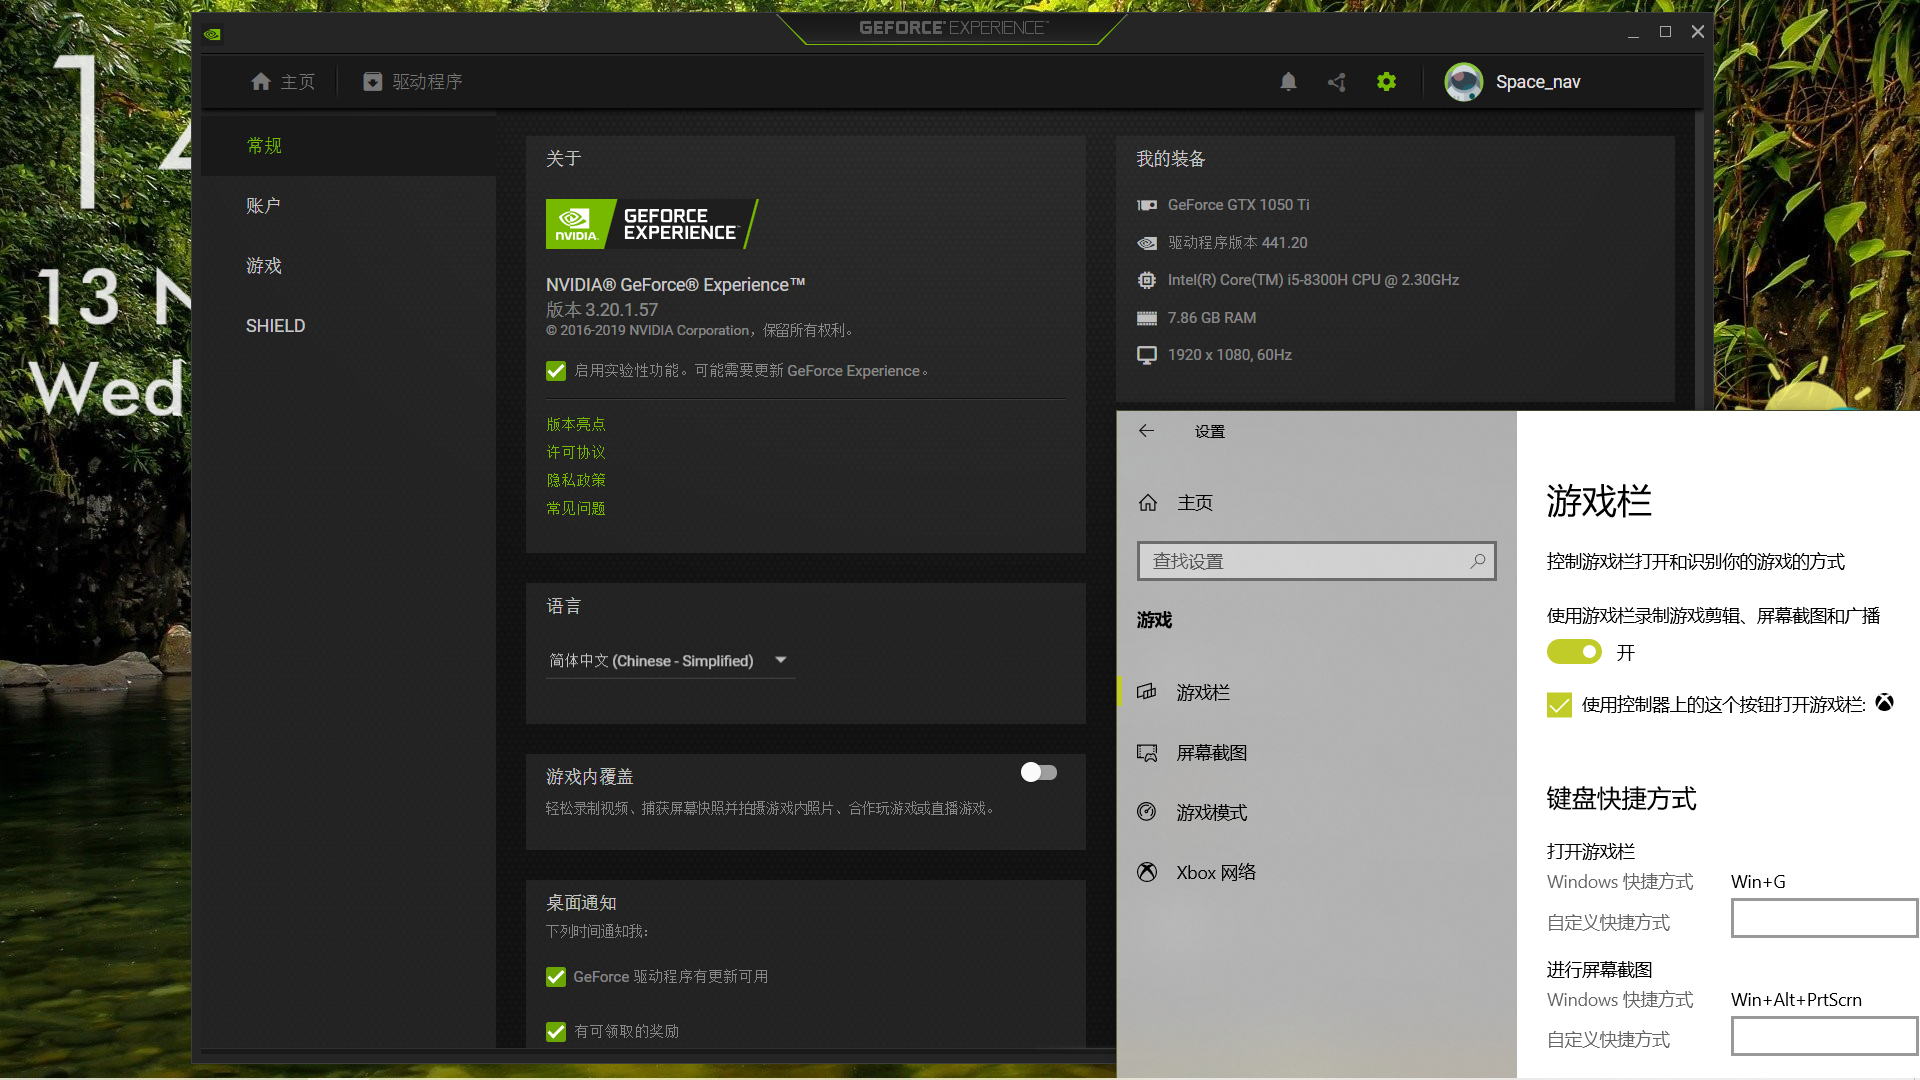Click the GeForce Experience logo in About
The width and height of the screenshot is (1920, 1080).
(x=652, y=224)
